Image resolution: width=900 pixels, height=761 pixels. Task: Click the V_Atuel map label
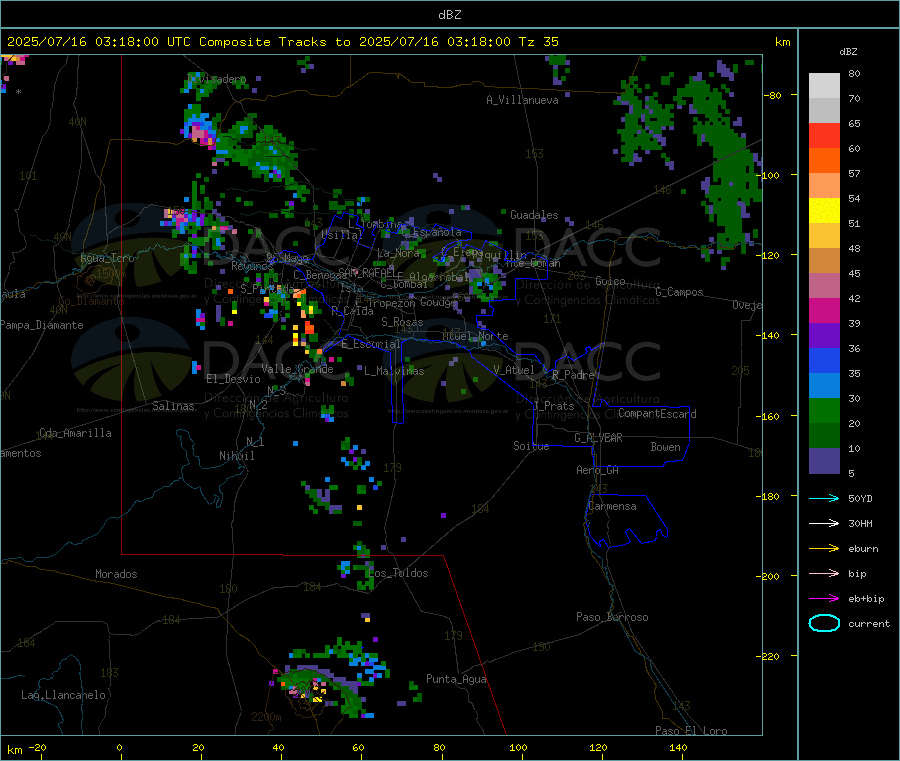[x=514, y=370]
